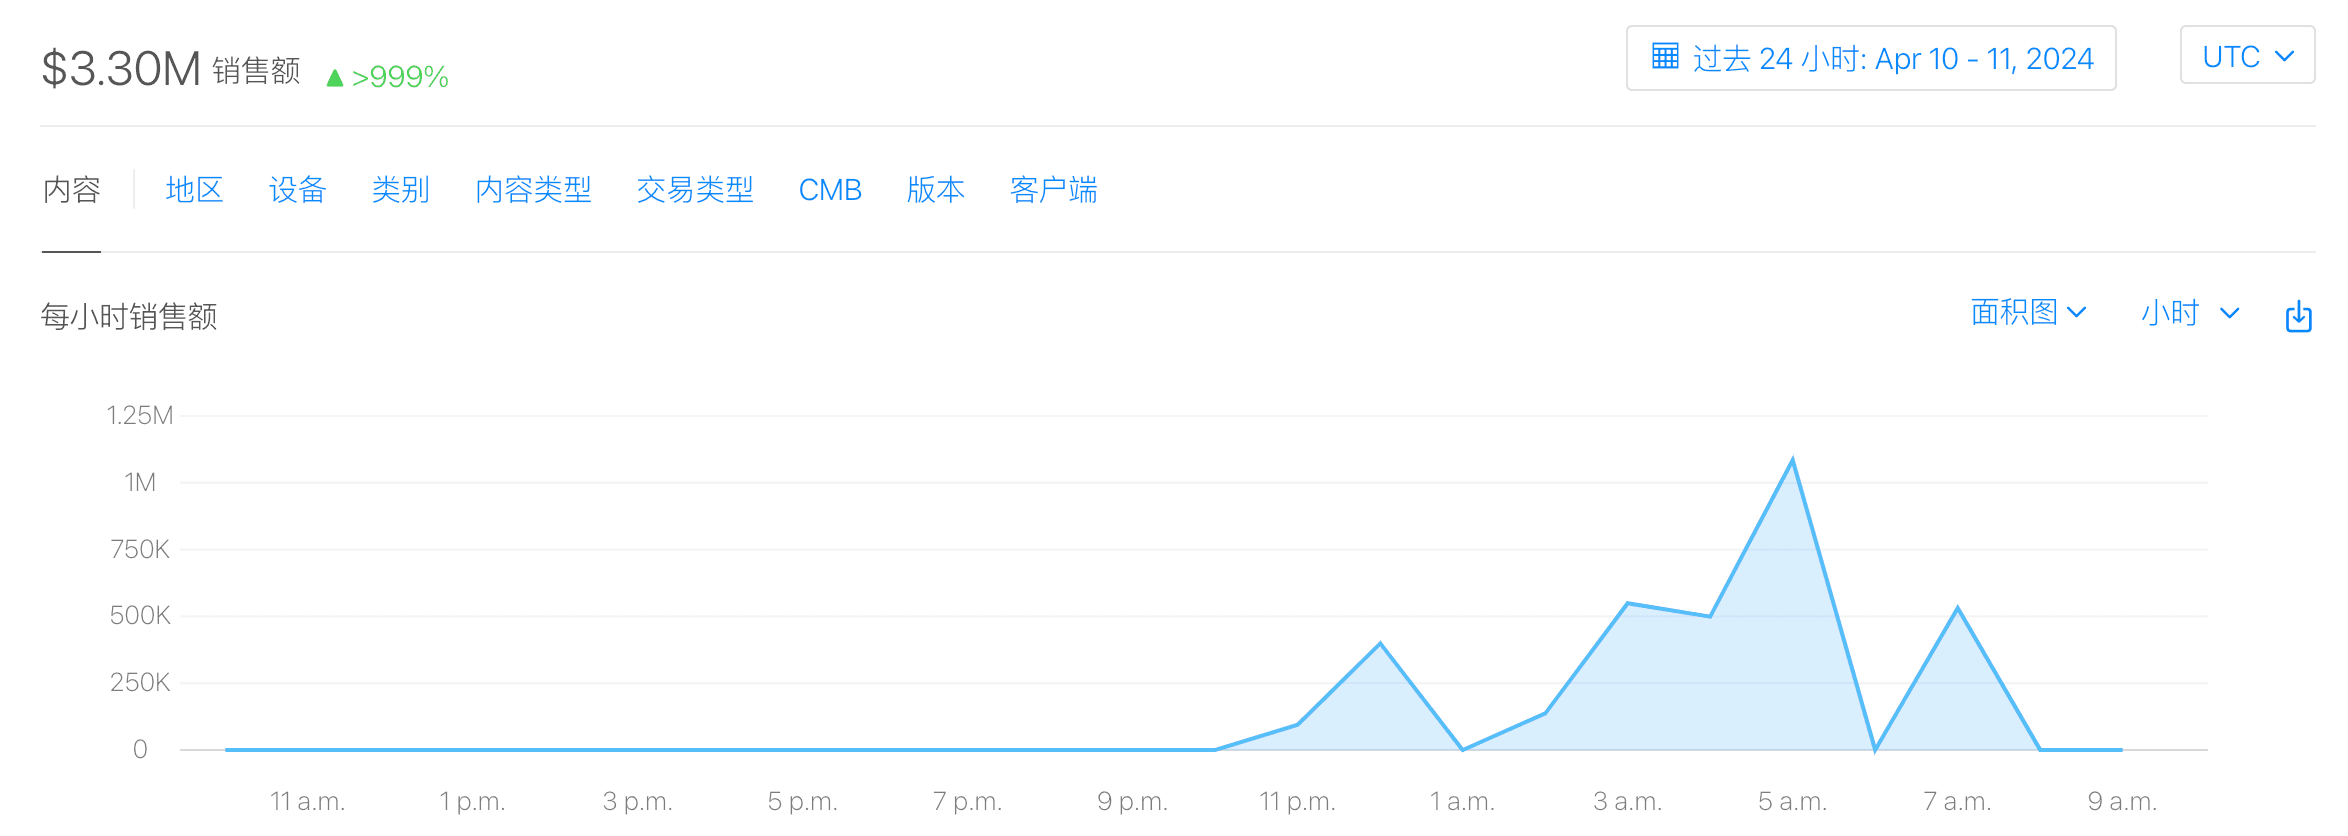Switch to the 地区 tab
This screenshot has height=836, width=2348.
[194, 190]
